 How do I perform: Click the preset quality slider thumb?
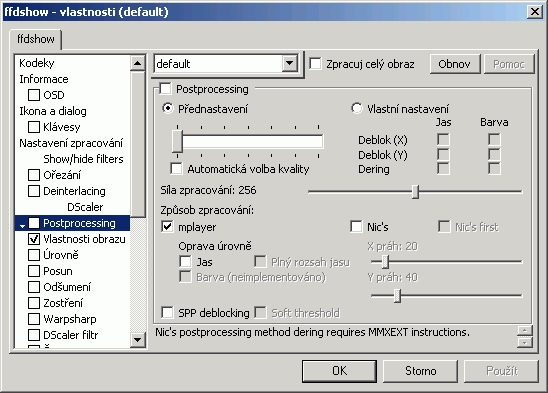[x=177, y=141]
